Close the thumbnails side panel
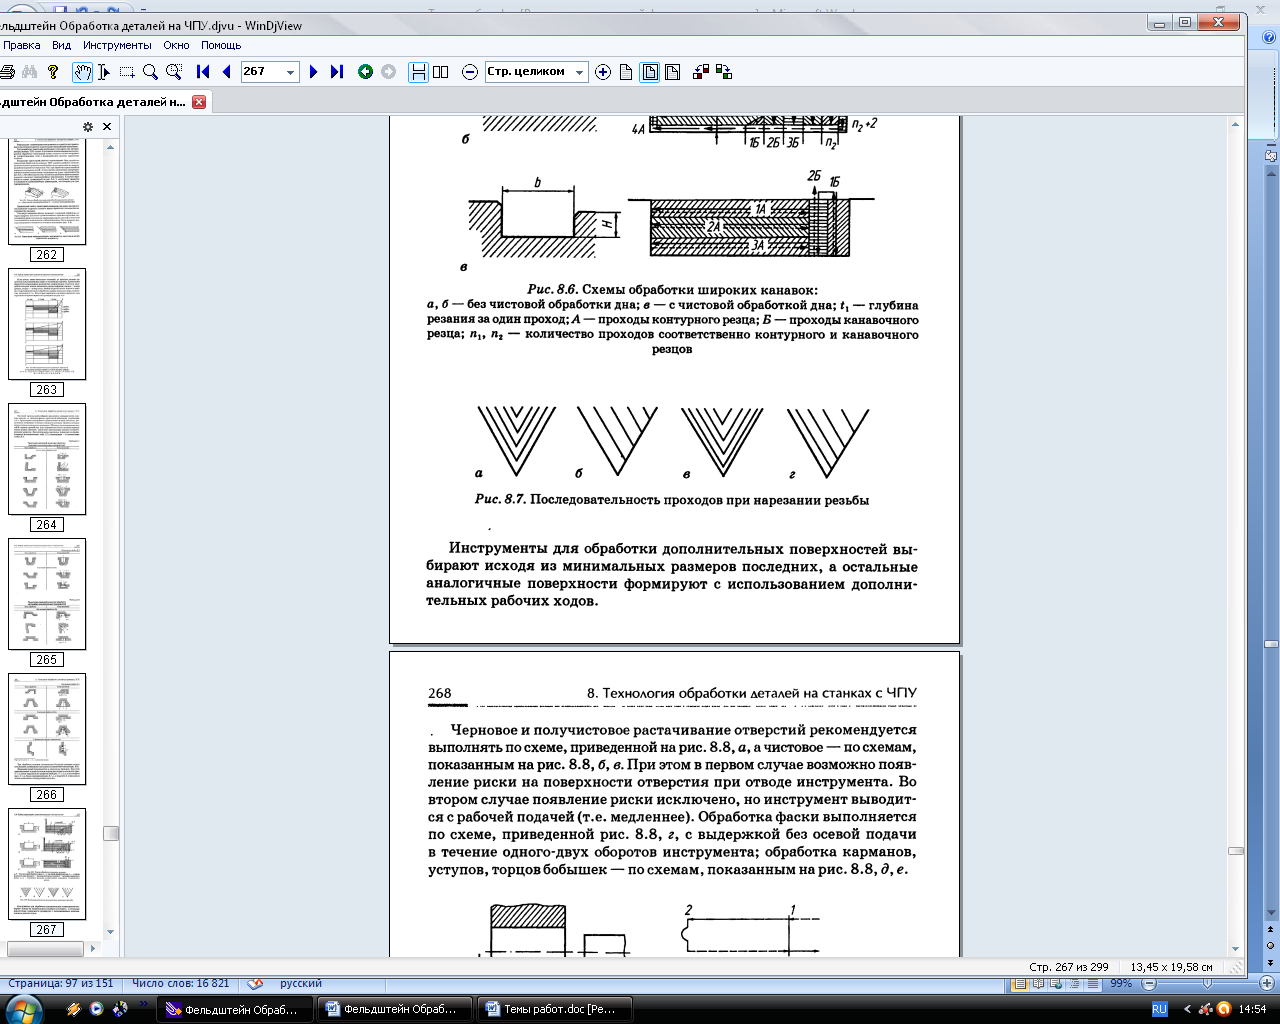 pos(107,127)
